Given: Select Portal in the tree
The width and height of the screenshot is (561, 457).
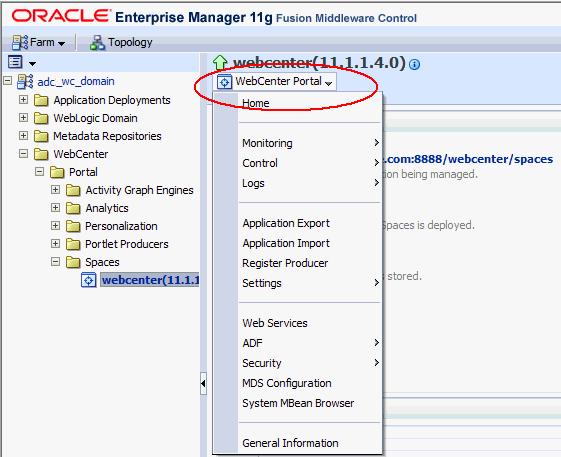Looking at the screenshot, I should click(83, 172).
